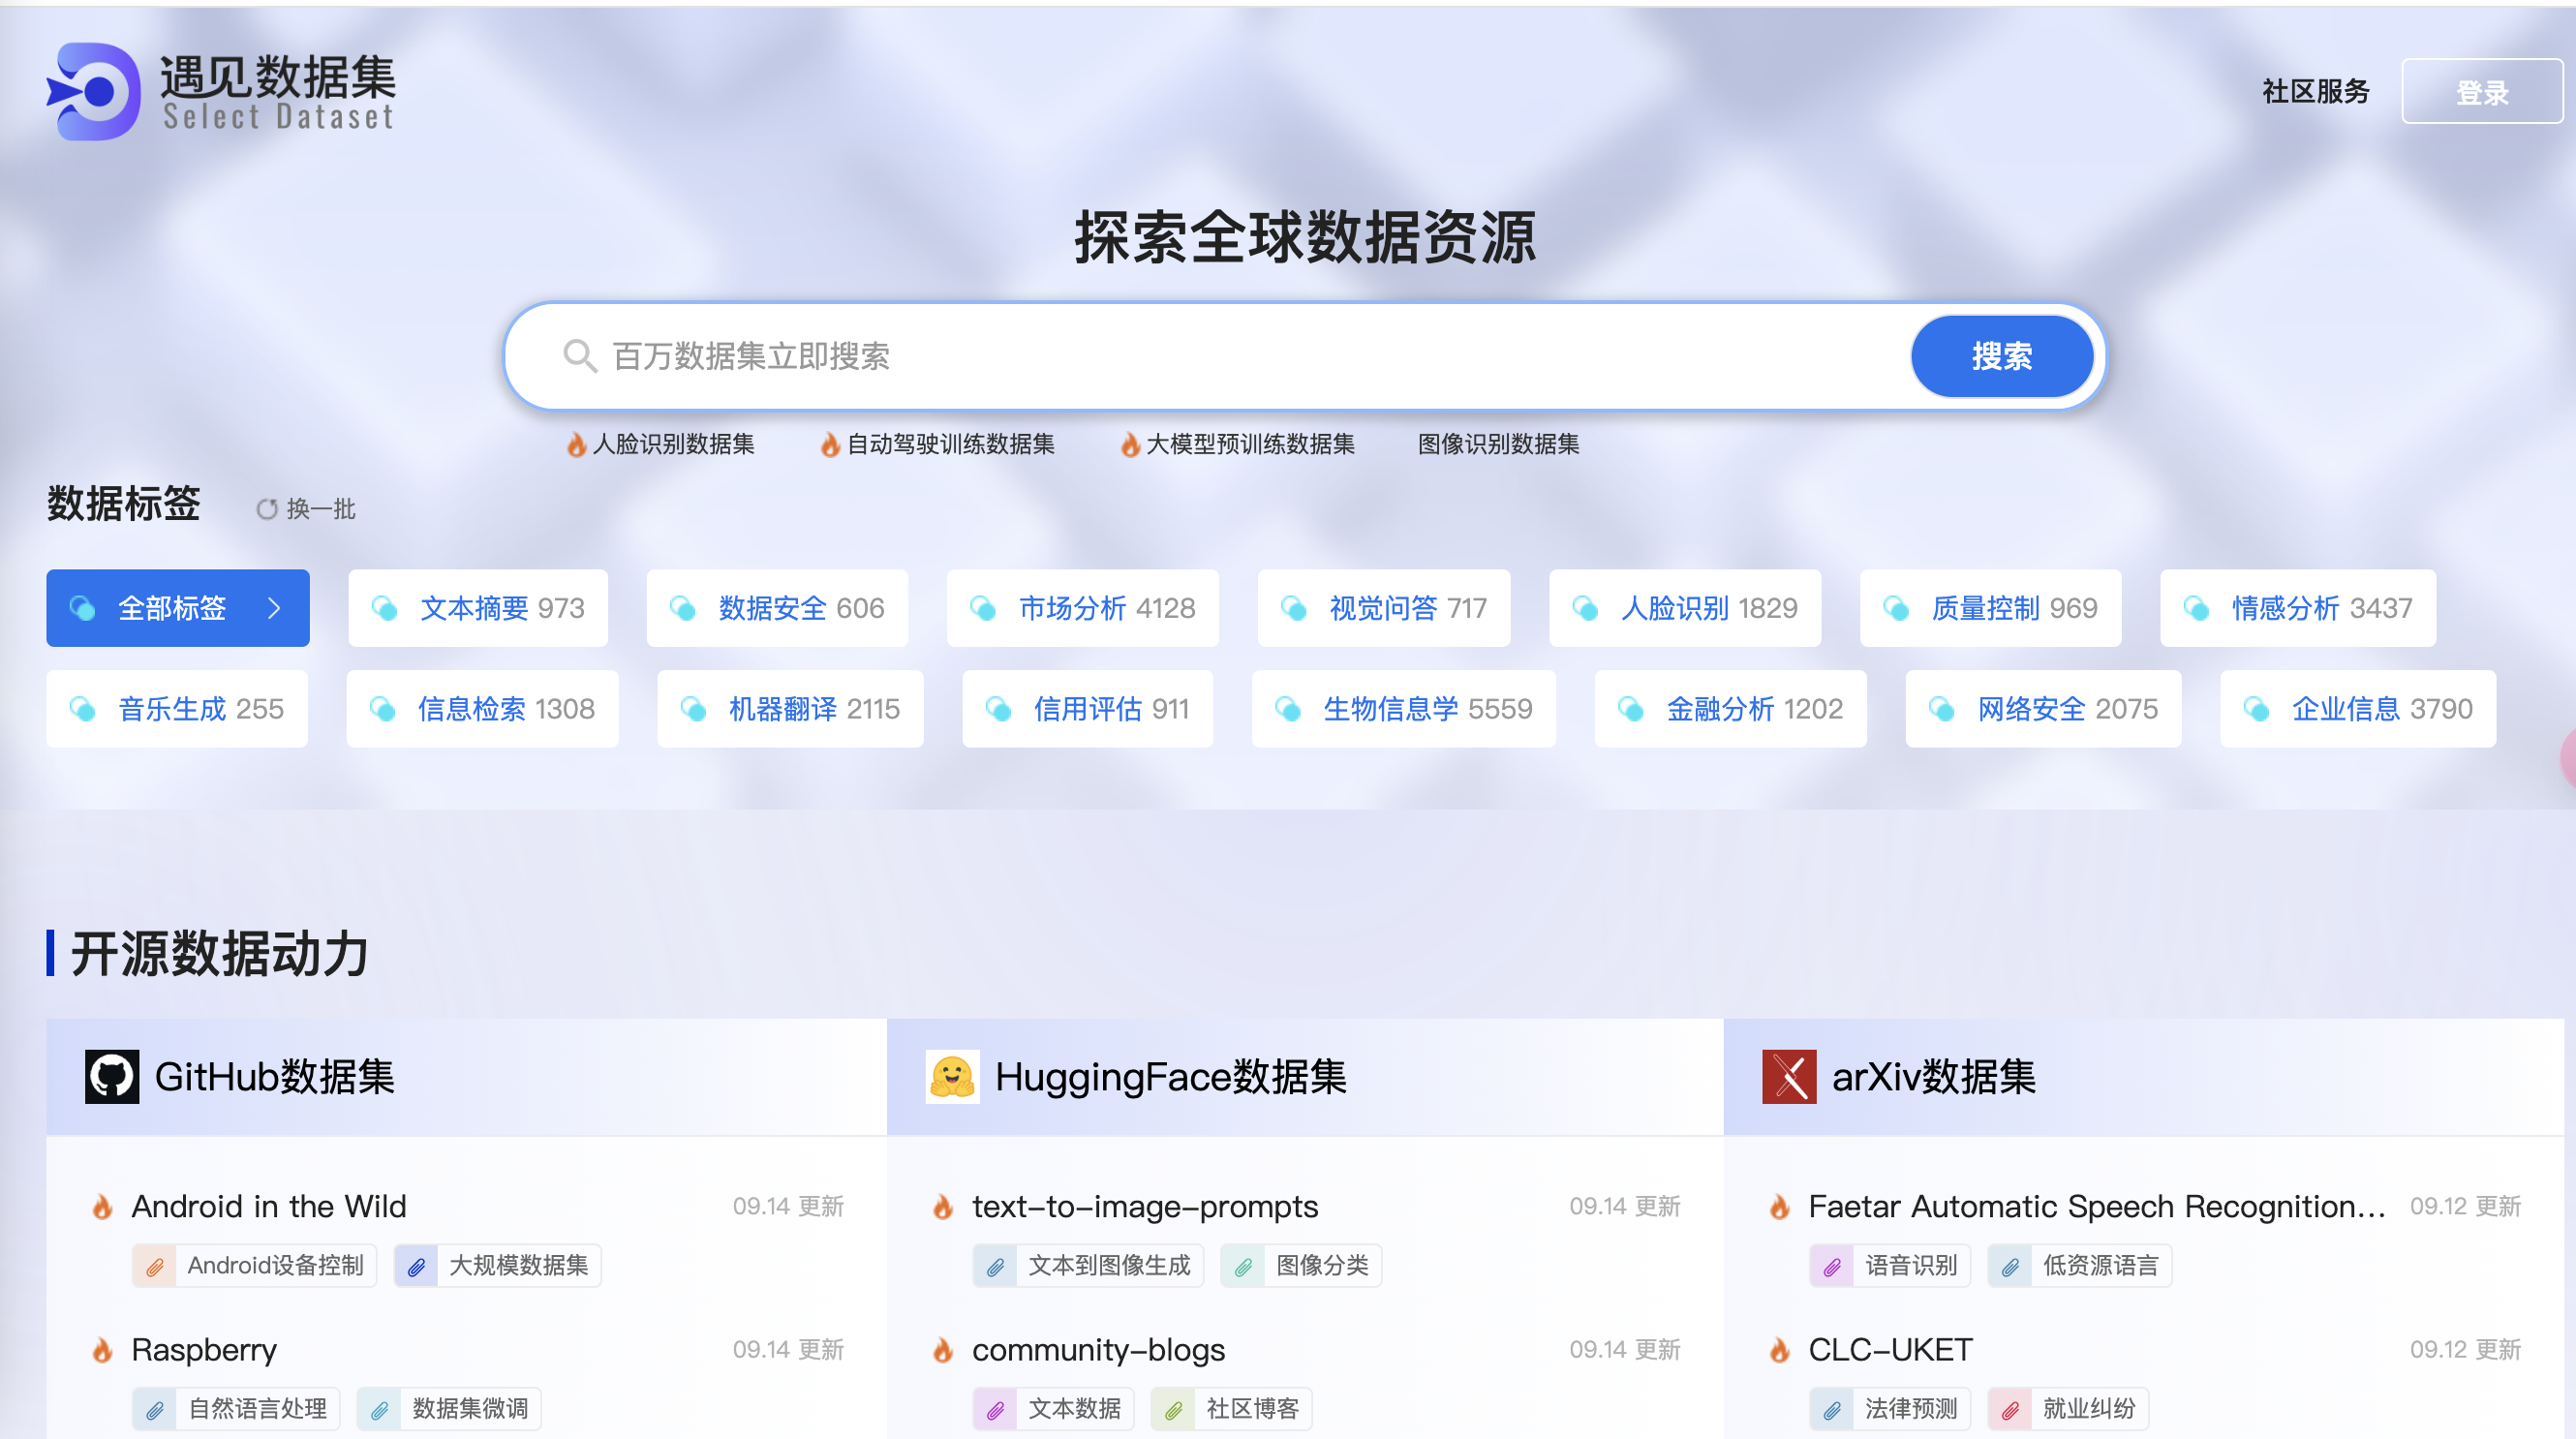Click the HuggingFace emoji icon on HuggingFace数据集 card
The height and width of the screenshot is (1439, 2576).
click(951, 1077)
